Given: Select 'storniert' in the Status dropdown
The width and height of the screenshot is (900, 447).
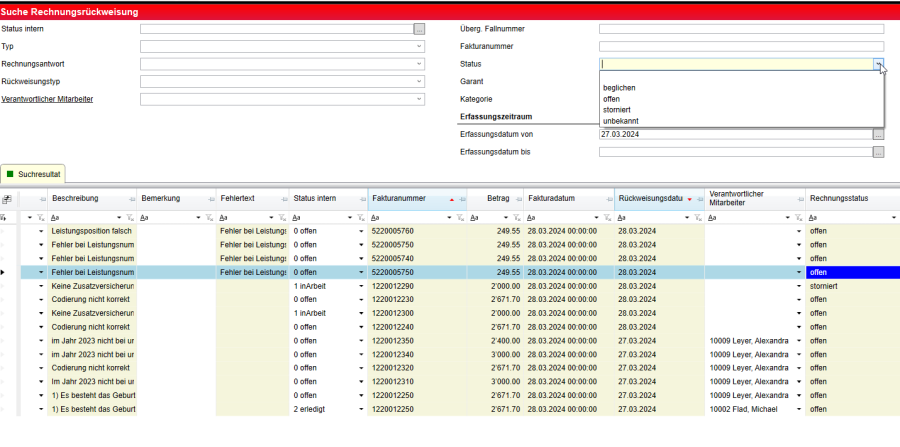Looking at the screenshot, I should pyautogui.click(x=618, y=110).
